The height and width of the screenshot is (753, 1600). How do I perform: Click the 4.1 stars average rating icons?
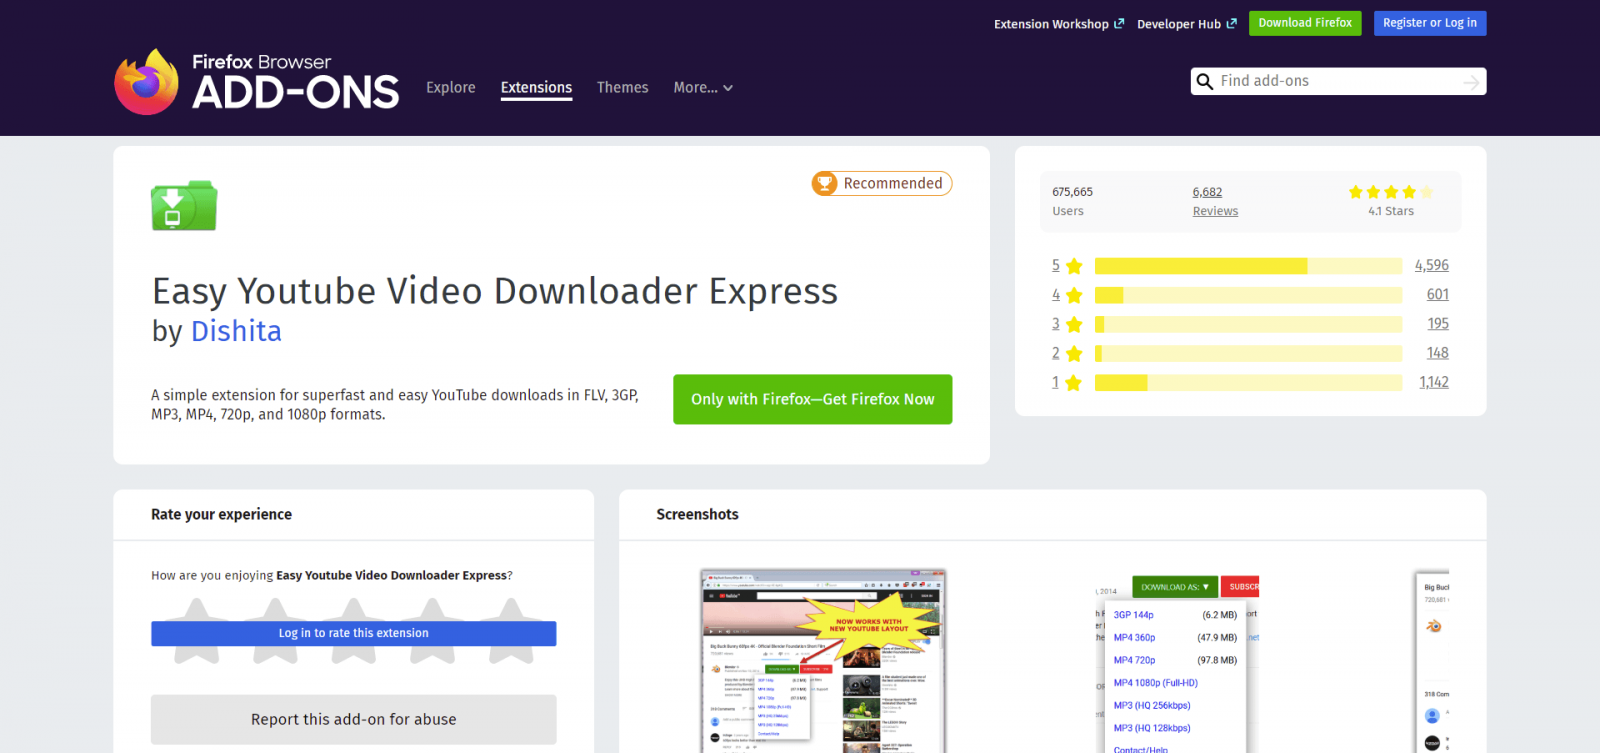(x=1391, y=192)
